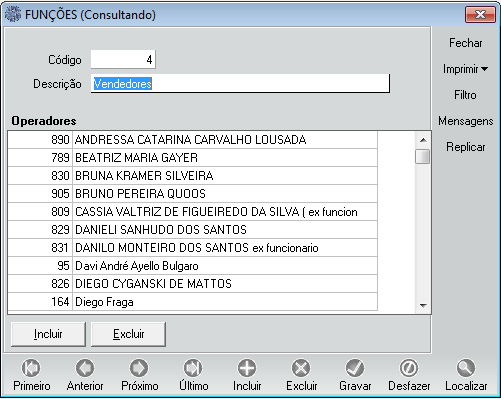Open the Filtro option
This screenshot has width=501, height=399.
click(x=465, y=95)
